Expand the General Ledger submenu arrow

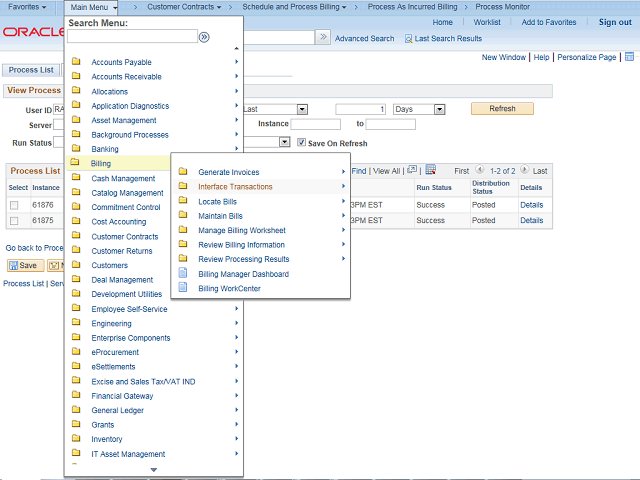[237, 410]
